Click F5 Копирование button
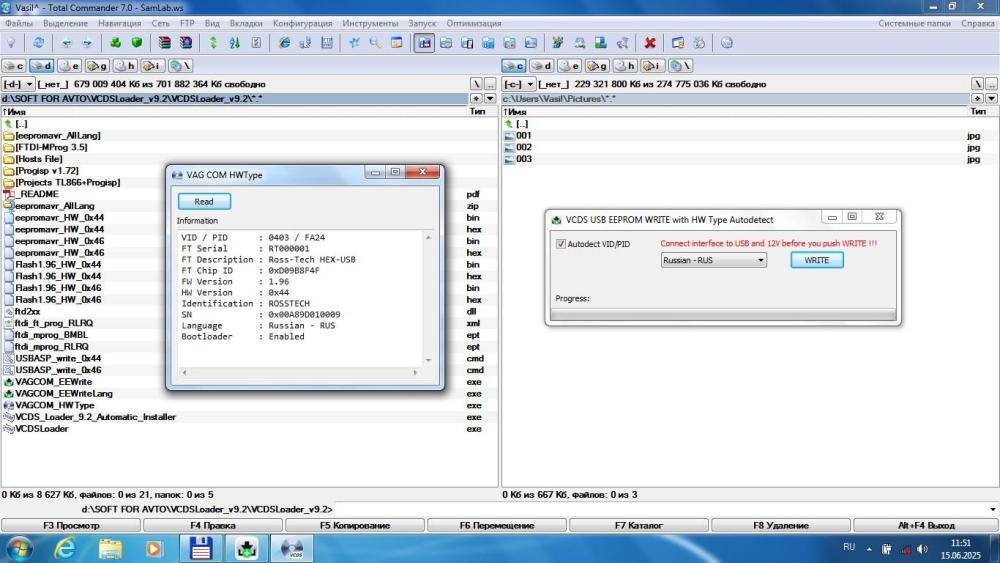 (x=355, y=525)
